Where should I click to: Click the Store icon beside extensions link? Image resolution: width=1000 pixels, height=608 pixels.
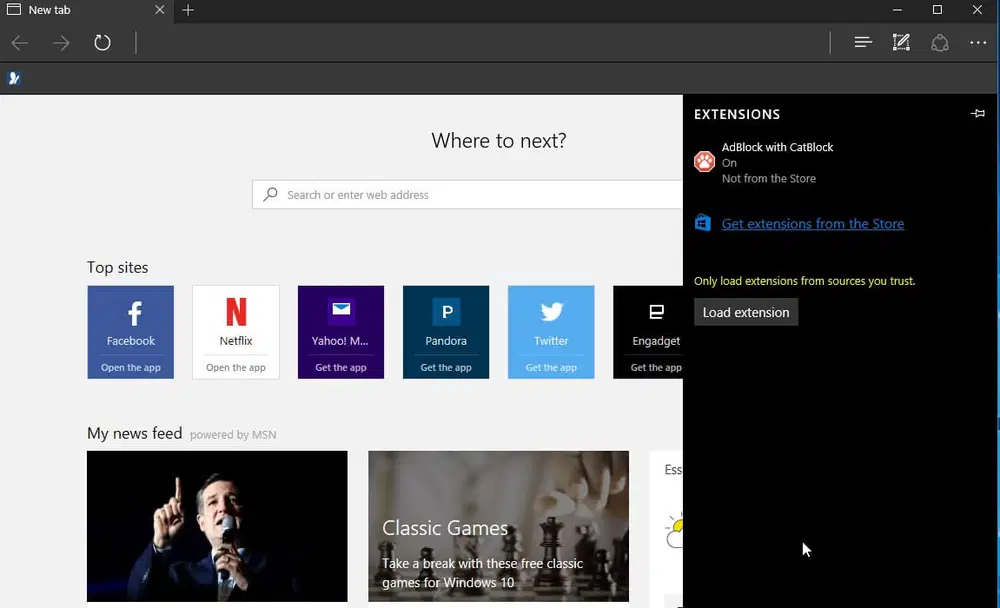coord(703,223)
